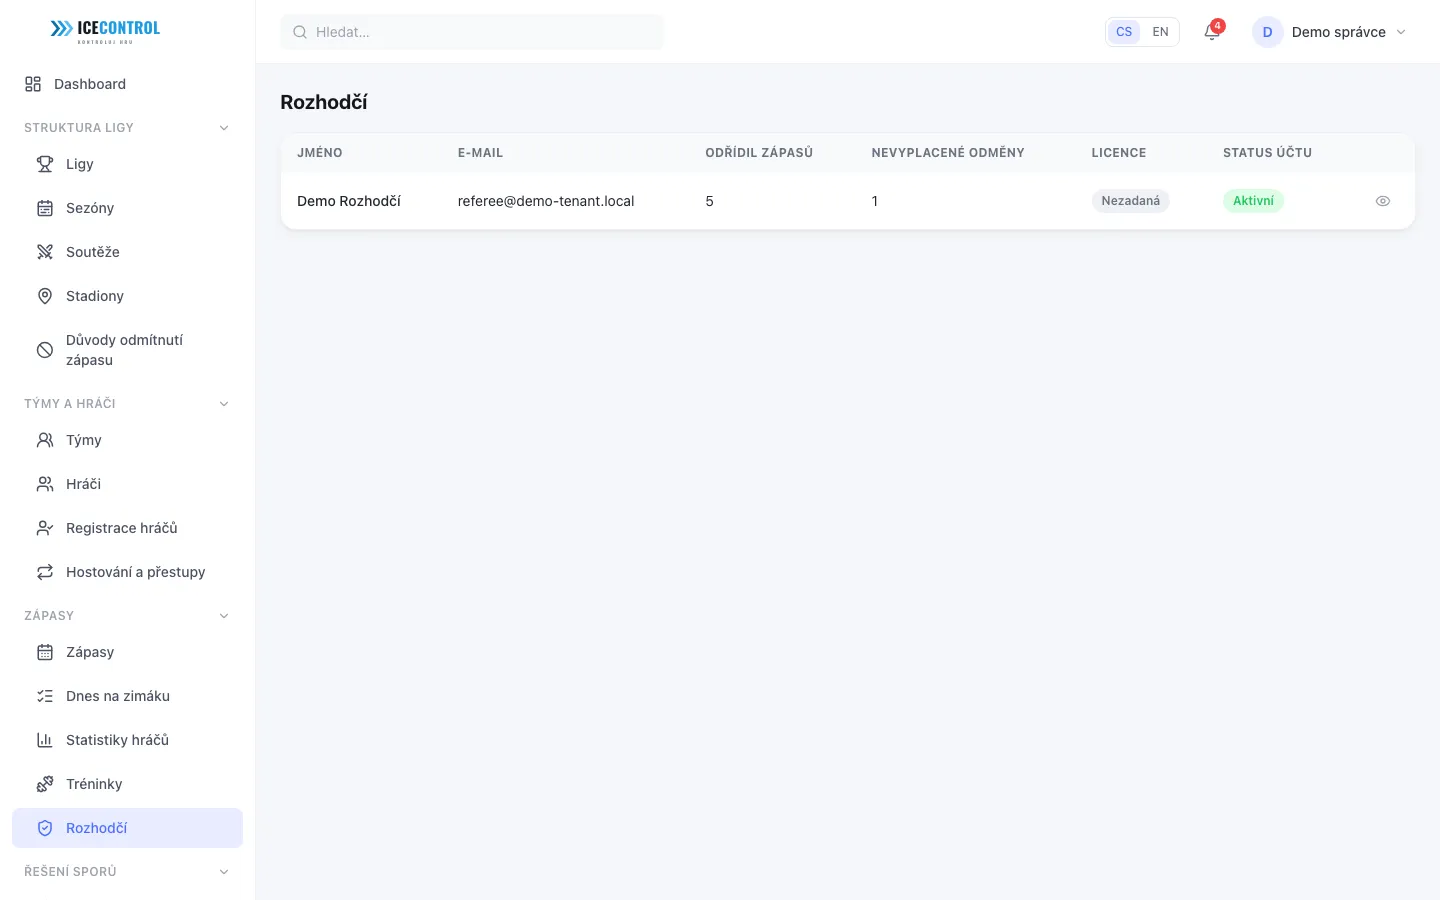Open the Demo správce user dropdown
Image resolution: width=1440 pixels, height=900 pixels.
(1329, 32)
